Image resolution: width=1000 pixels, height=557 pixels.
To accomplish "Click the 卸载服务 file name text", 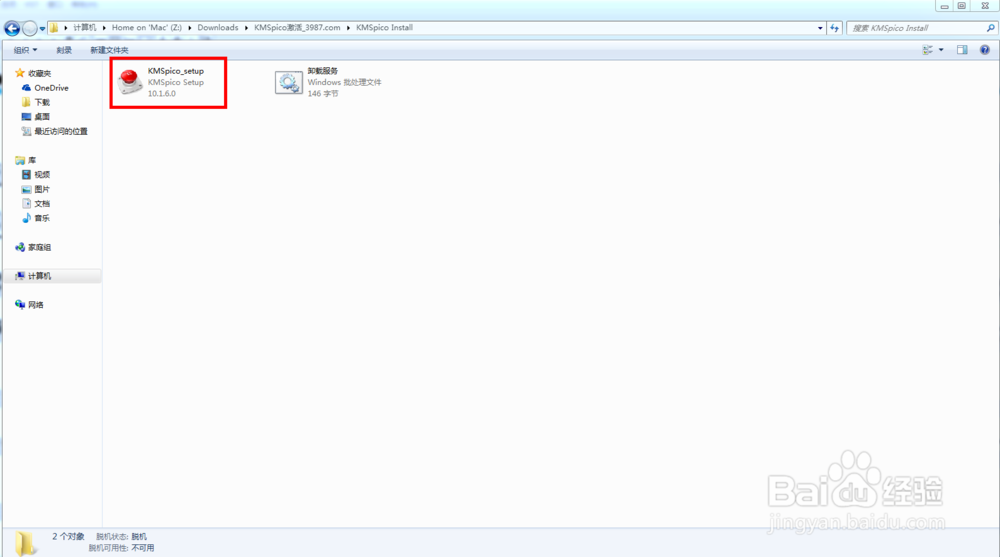I will pos(323,71).
